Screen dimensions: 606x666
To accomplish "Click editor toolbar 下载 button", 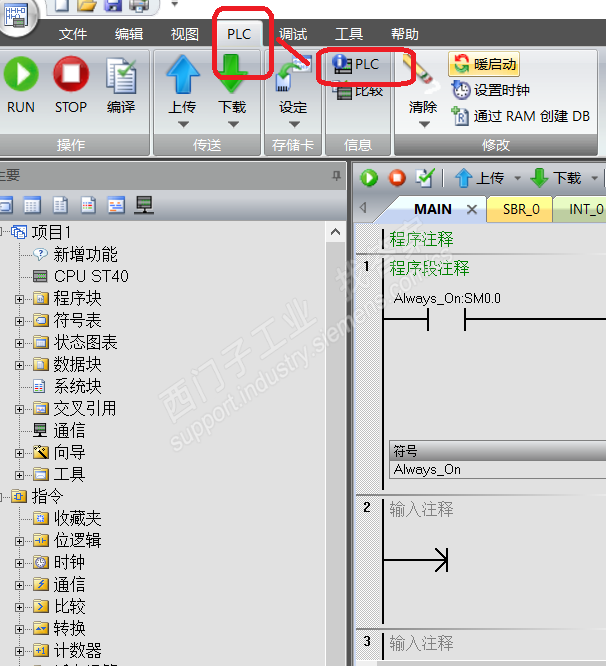I will click(x=556, y=178).
